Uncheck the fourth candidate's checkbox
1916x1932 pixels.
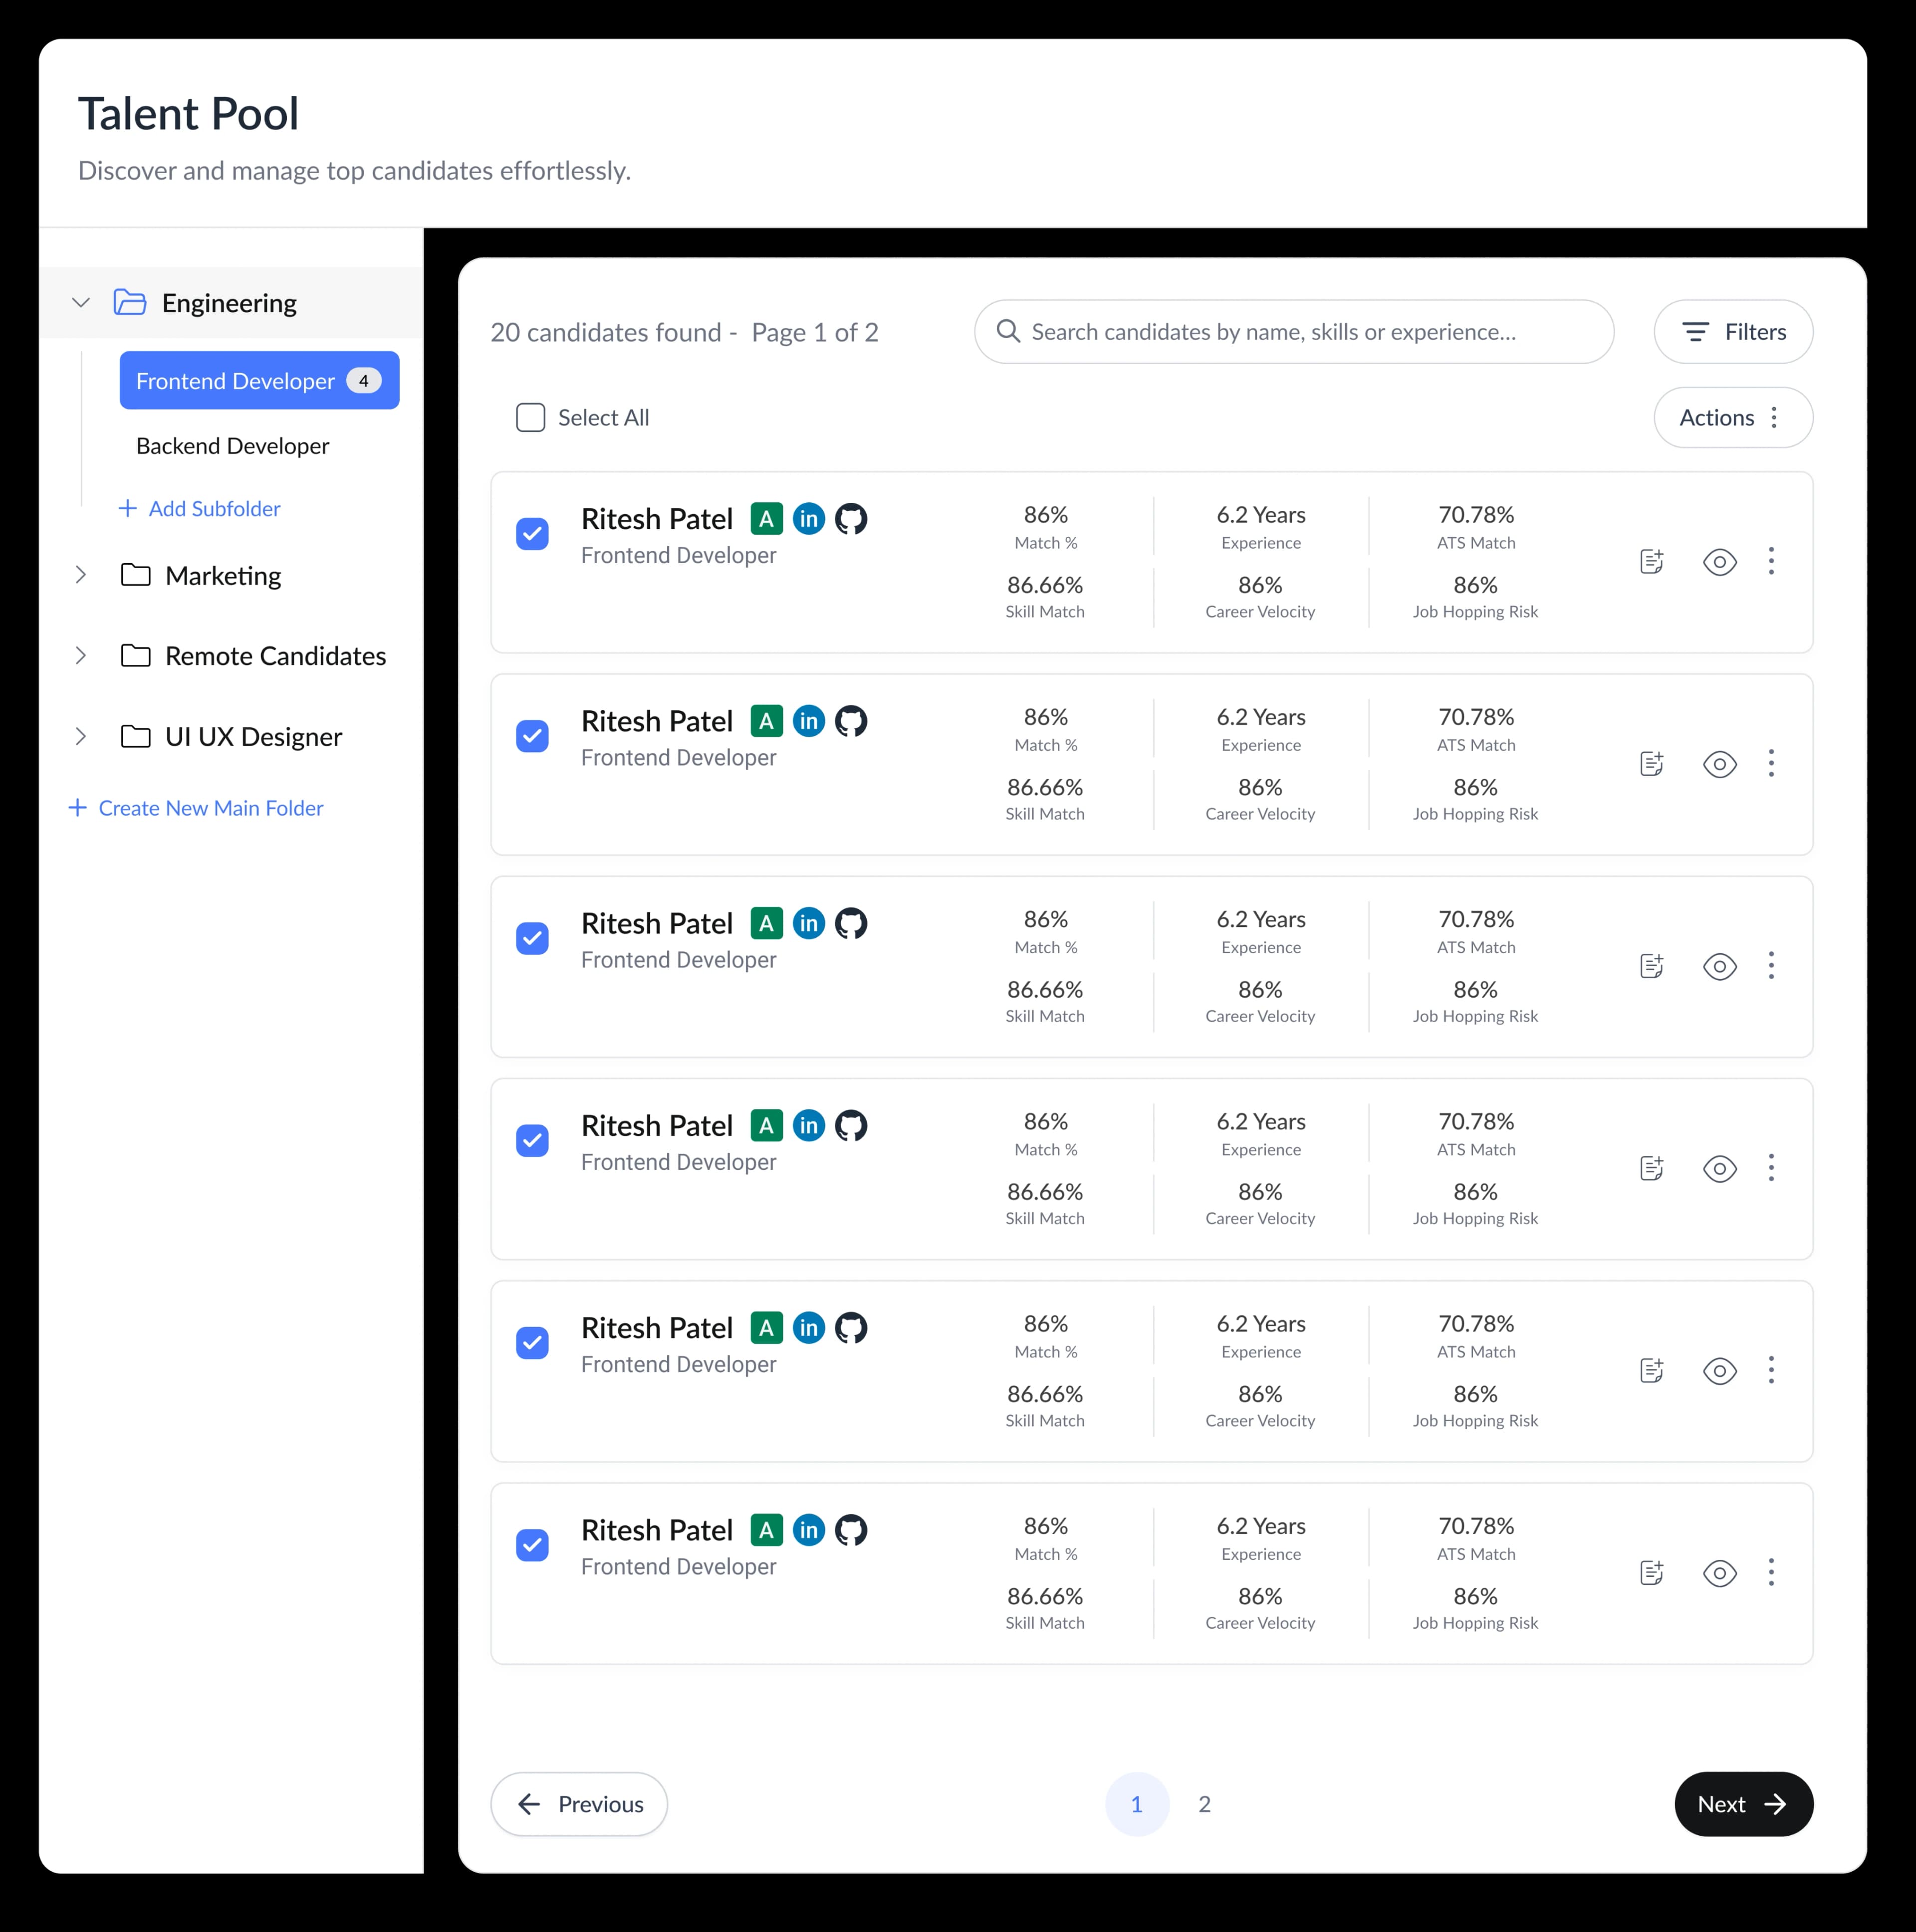tap(532, 1141)
